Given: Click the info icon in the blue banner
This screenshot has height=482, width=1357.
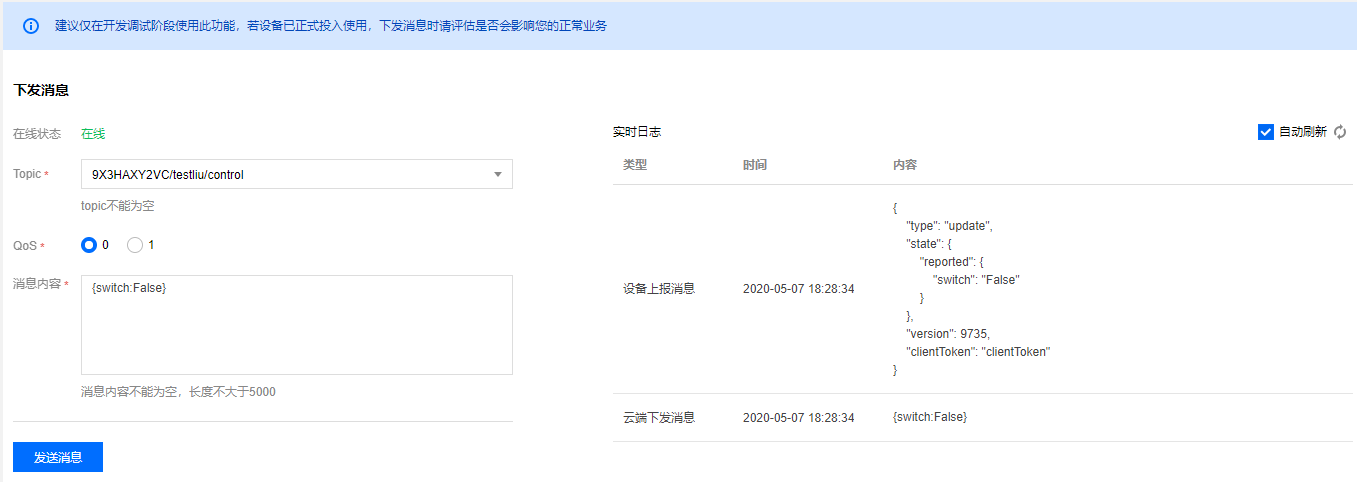Looking at the screenshot, I should click(x=31, y=26).
